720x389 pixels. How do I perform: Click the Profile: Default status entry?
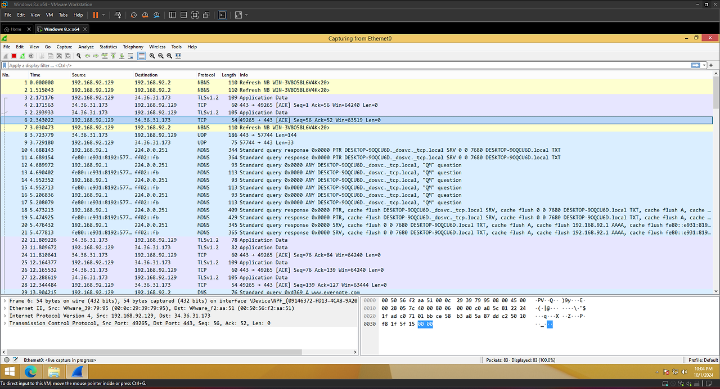[703, 360]
